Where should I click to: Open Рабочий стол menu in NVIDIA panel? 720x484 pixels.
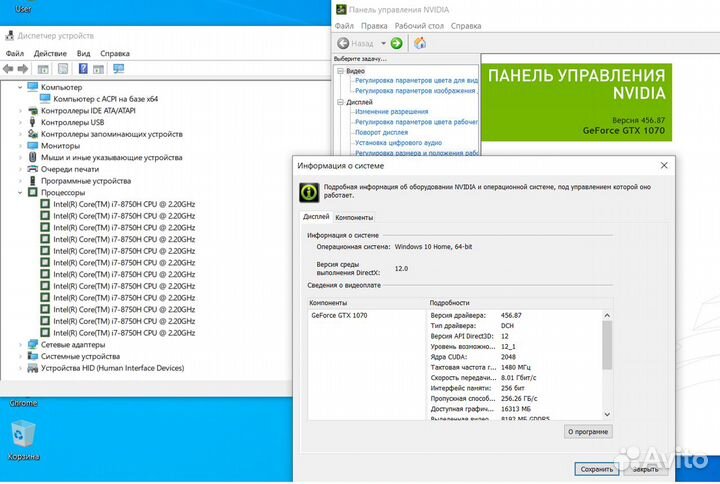click(419, 25)
